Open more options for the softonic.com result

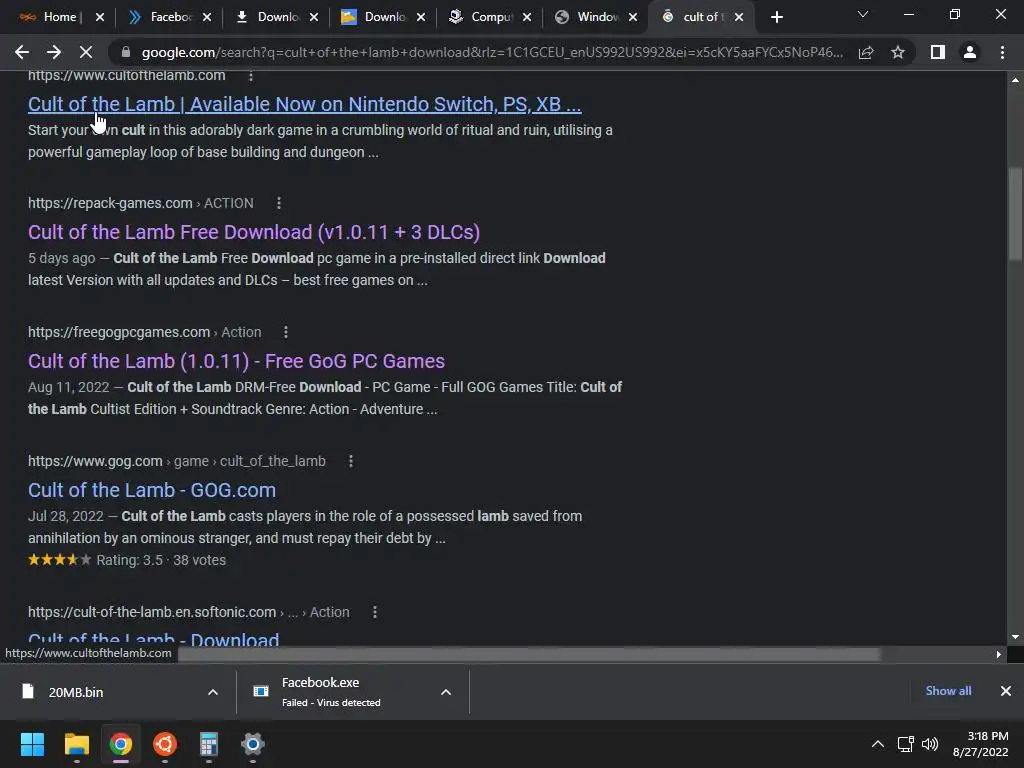[x=375, y=613]
